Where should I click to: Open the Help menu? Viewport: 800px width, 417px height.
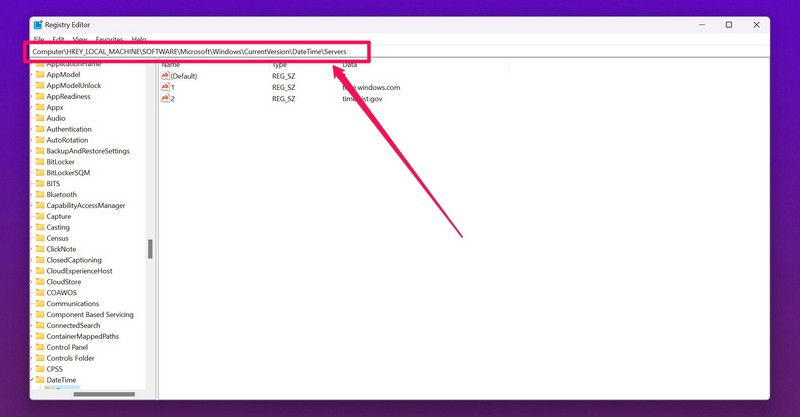(x=139, y=39)
